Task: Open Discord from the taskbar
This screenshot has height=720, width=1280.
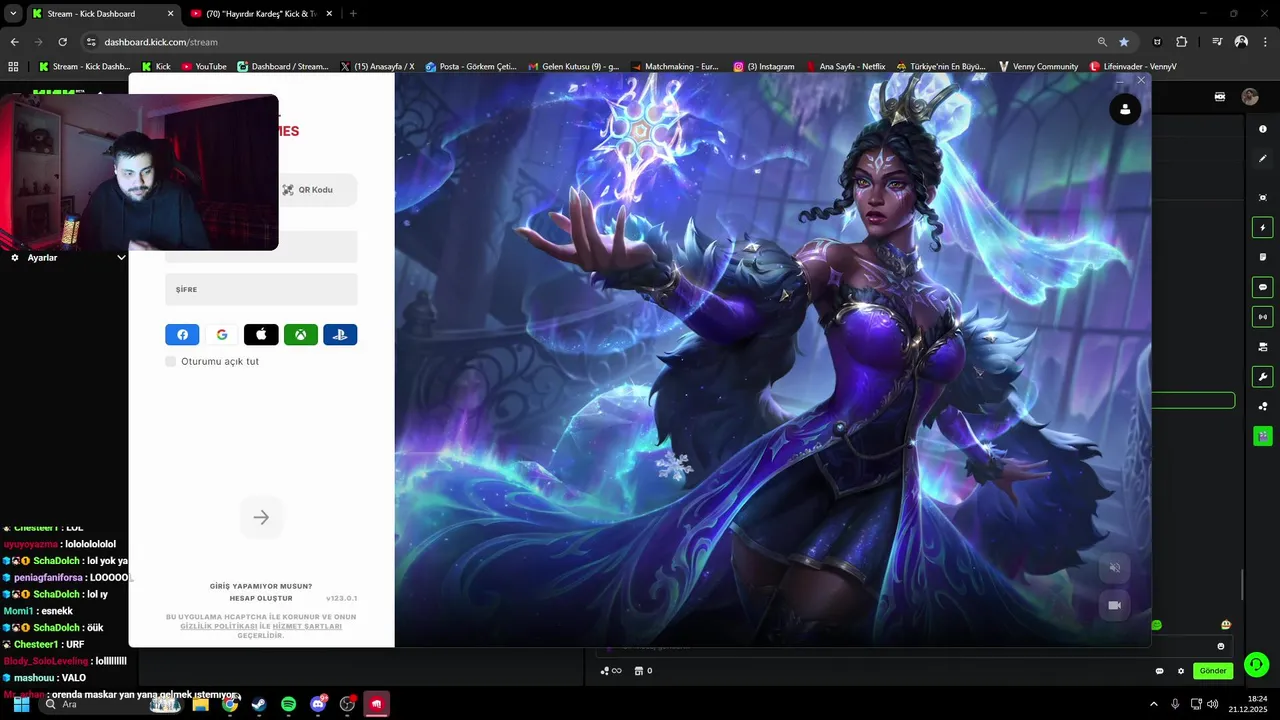Action: [318, 704]
